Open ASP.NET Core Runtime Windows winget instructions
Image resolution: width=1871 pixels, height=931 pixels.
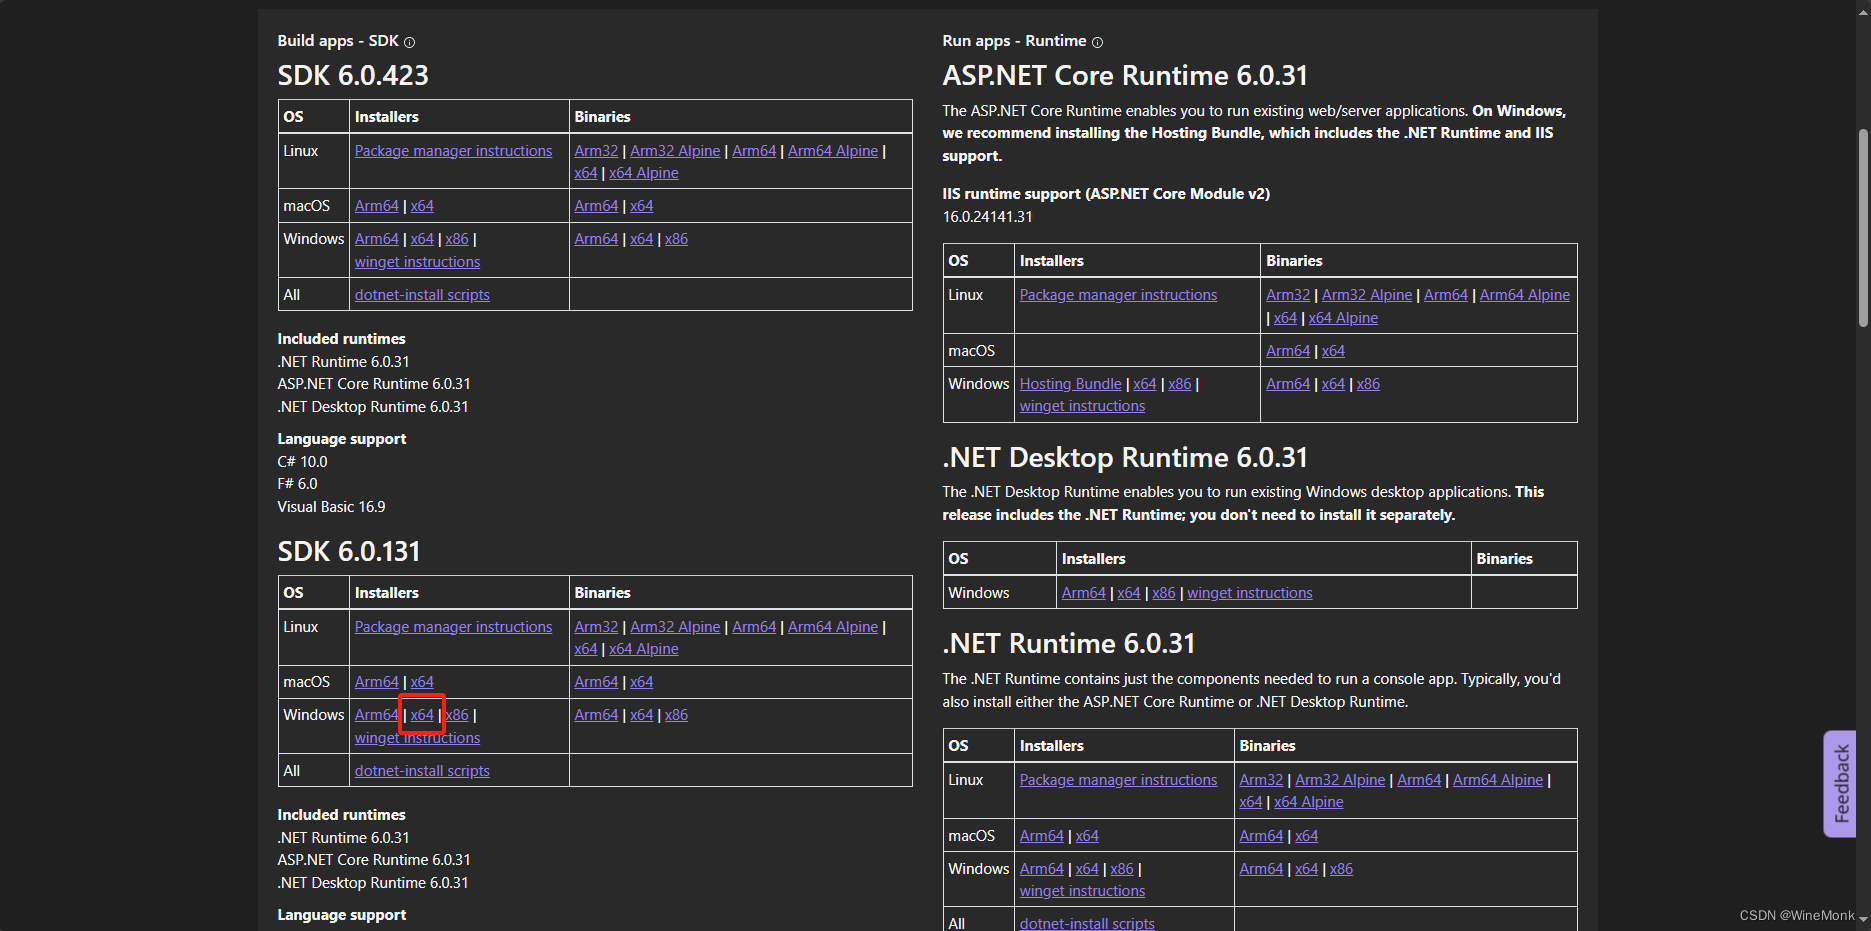[x=1082, y=406]
